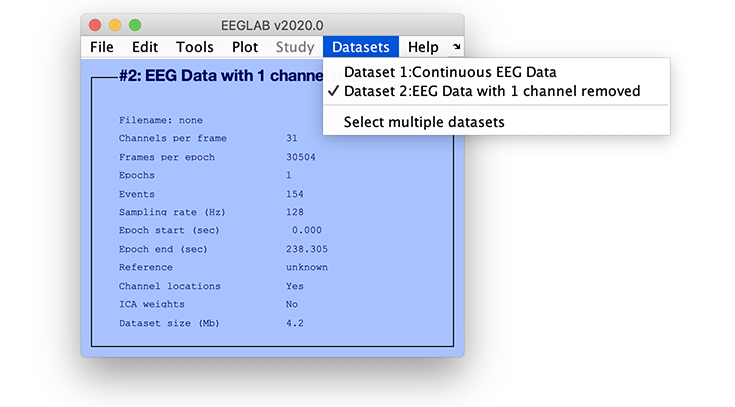Click the Channels per frame value 31
Screen dimensions: 735x407
click(x=292, y=139)
